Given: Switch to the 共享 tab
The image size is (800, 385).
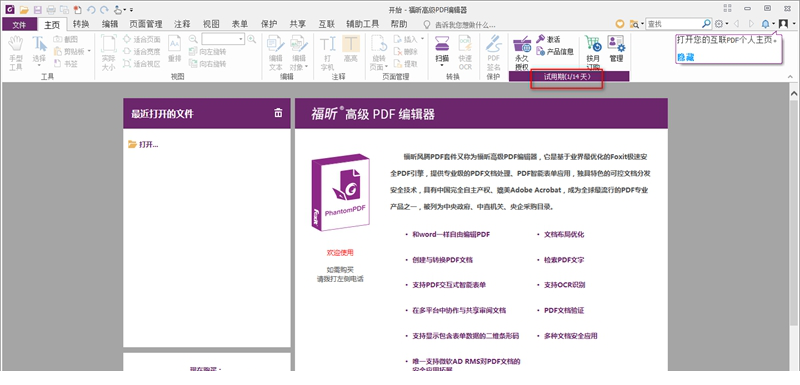Looking at the screenshot, I should [x=298, y=24].
